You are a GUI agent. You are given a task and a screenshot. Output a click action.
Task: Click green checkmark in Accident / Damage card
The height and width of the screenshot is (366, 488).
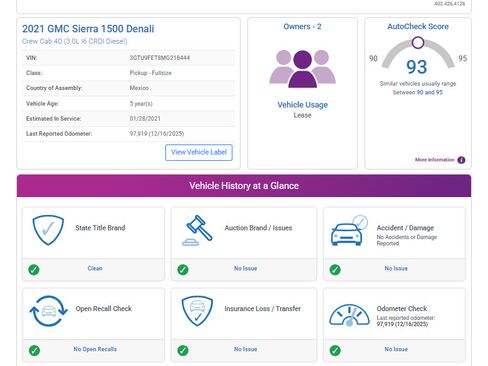click(x=335, y=269)
